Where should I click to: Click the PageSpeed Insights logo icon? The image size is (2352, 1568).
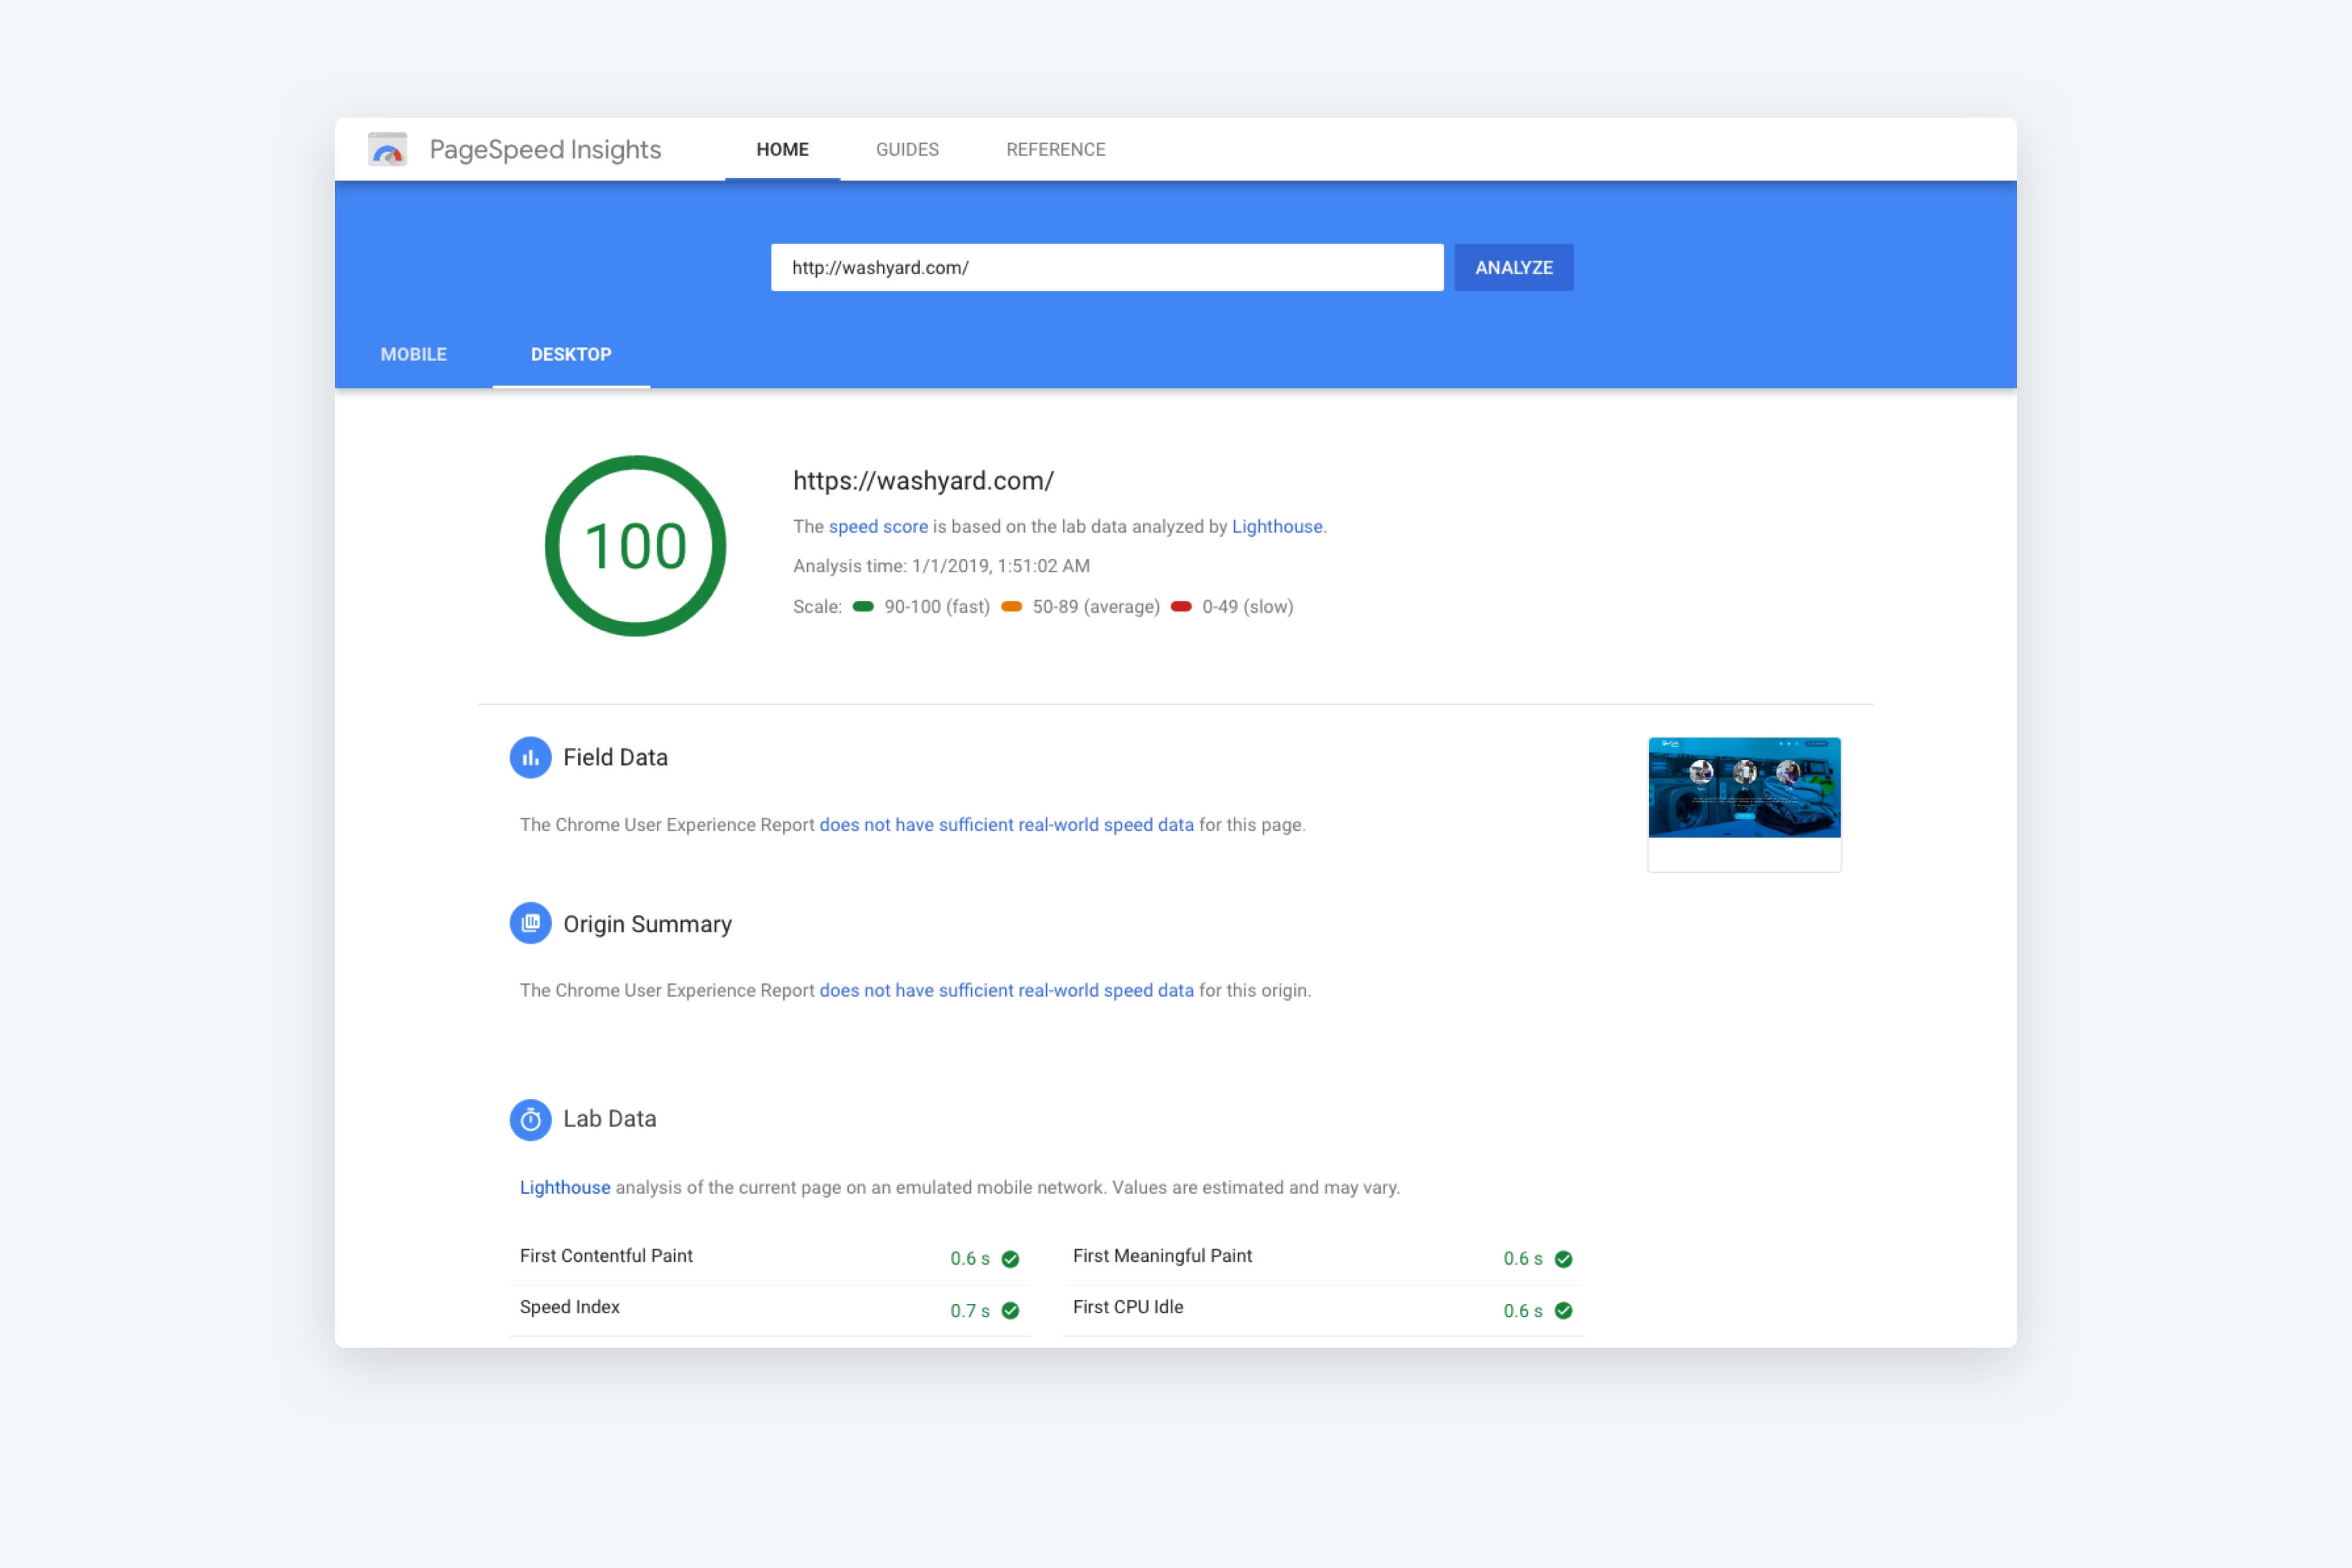(x=387, y=149)
